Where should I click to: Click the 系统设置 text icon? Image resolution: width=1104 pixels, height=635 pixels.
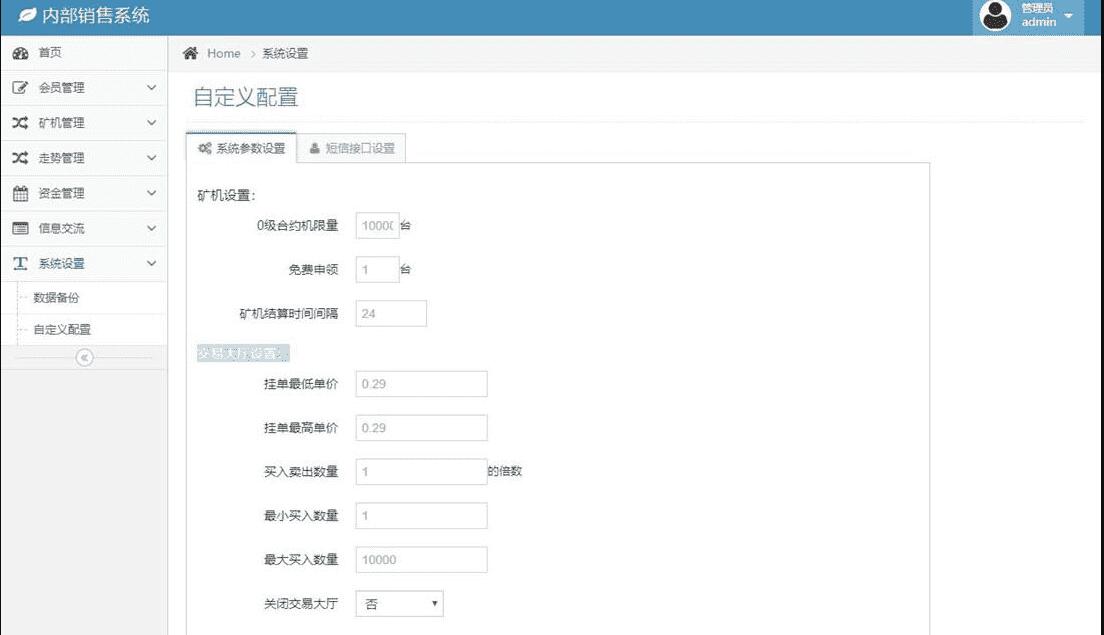tap(20, 263)
